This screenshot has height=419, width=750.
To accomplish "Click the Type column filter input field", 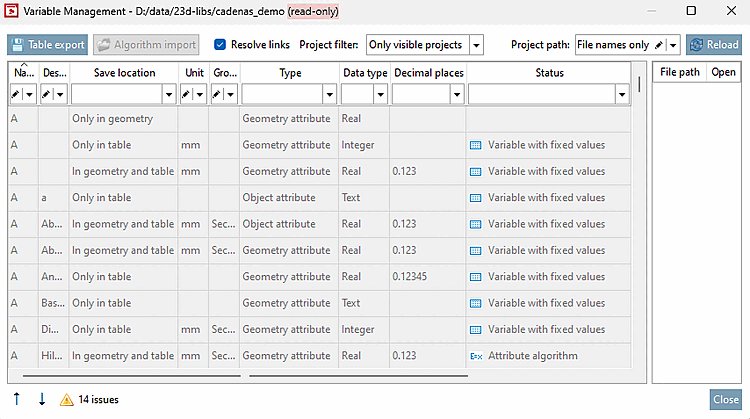I will pyautogui.click(x=283, y=94).
